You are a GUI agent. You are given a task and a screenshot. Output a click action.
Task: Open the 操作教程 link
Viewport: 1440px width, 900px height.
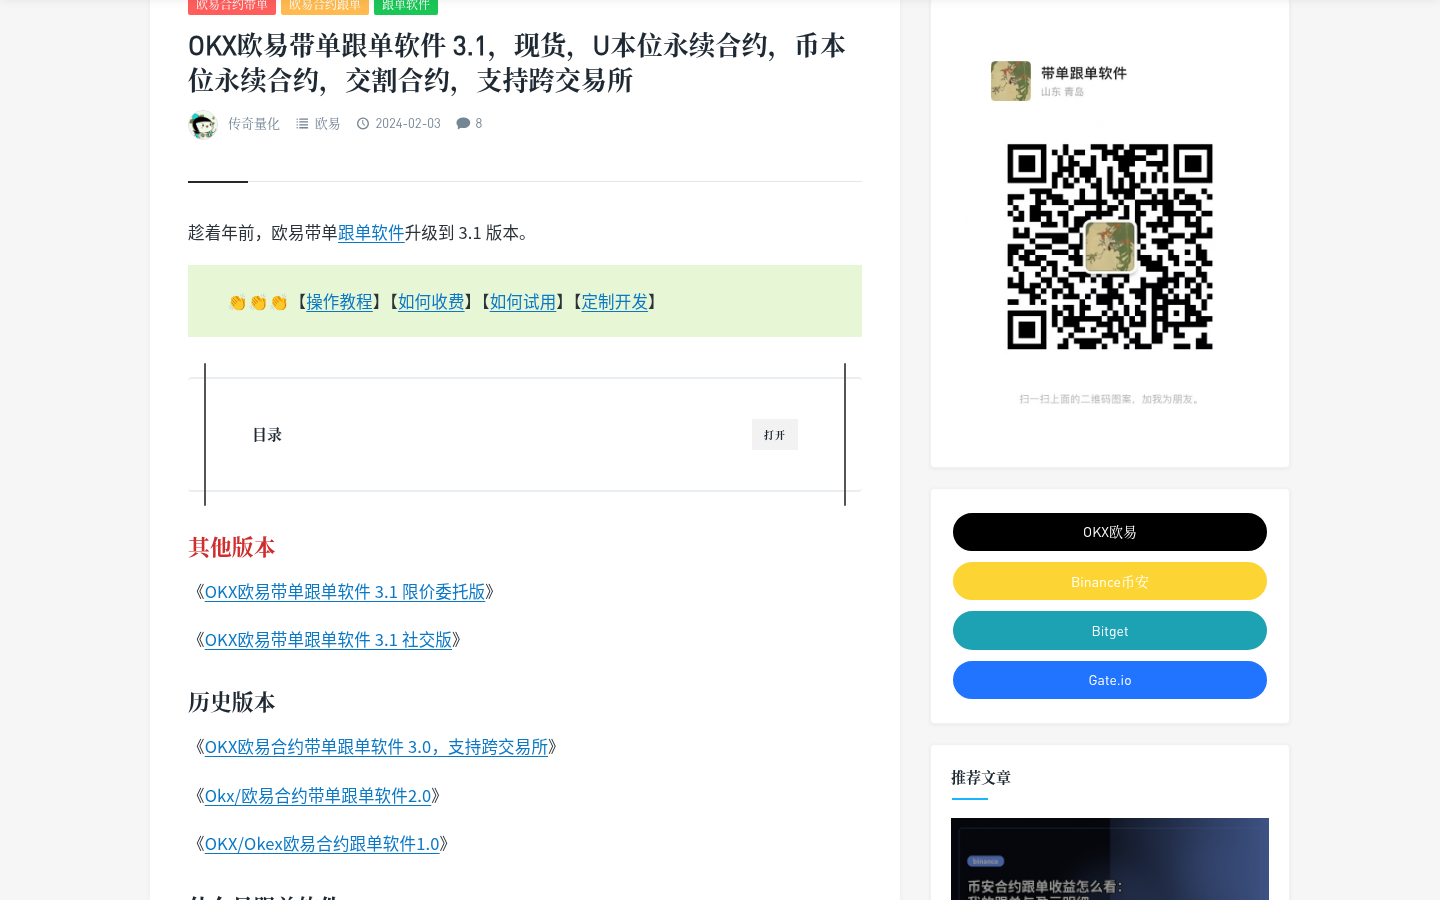tap(339, 302)
